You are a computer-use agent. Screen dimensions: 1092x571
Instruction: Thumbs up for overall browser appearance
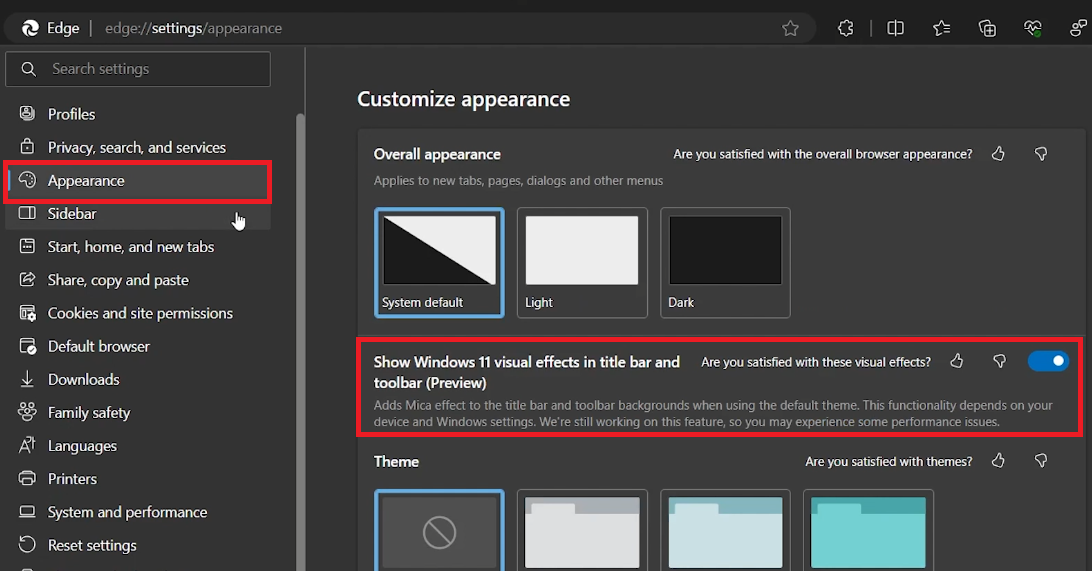[x=998, y=154]
